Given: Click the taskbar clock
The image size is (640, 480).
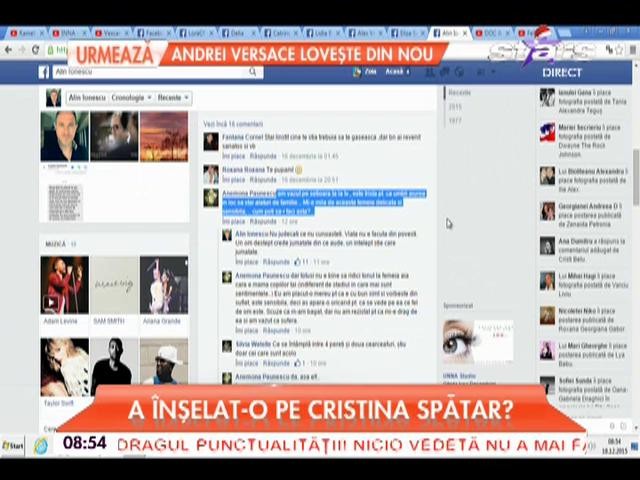Looking at the screenshot, I should click(x=614, y=446).
